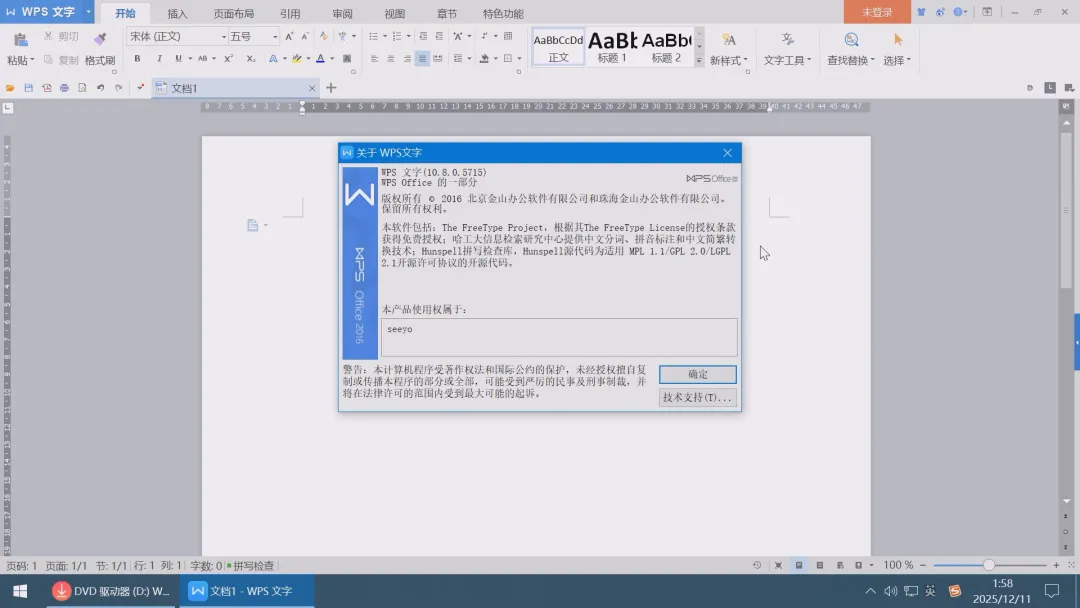This screenshot has height=608, width=1080.
Task: Click the print icon
Action: [x=64, y=88]
